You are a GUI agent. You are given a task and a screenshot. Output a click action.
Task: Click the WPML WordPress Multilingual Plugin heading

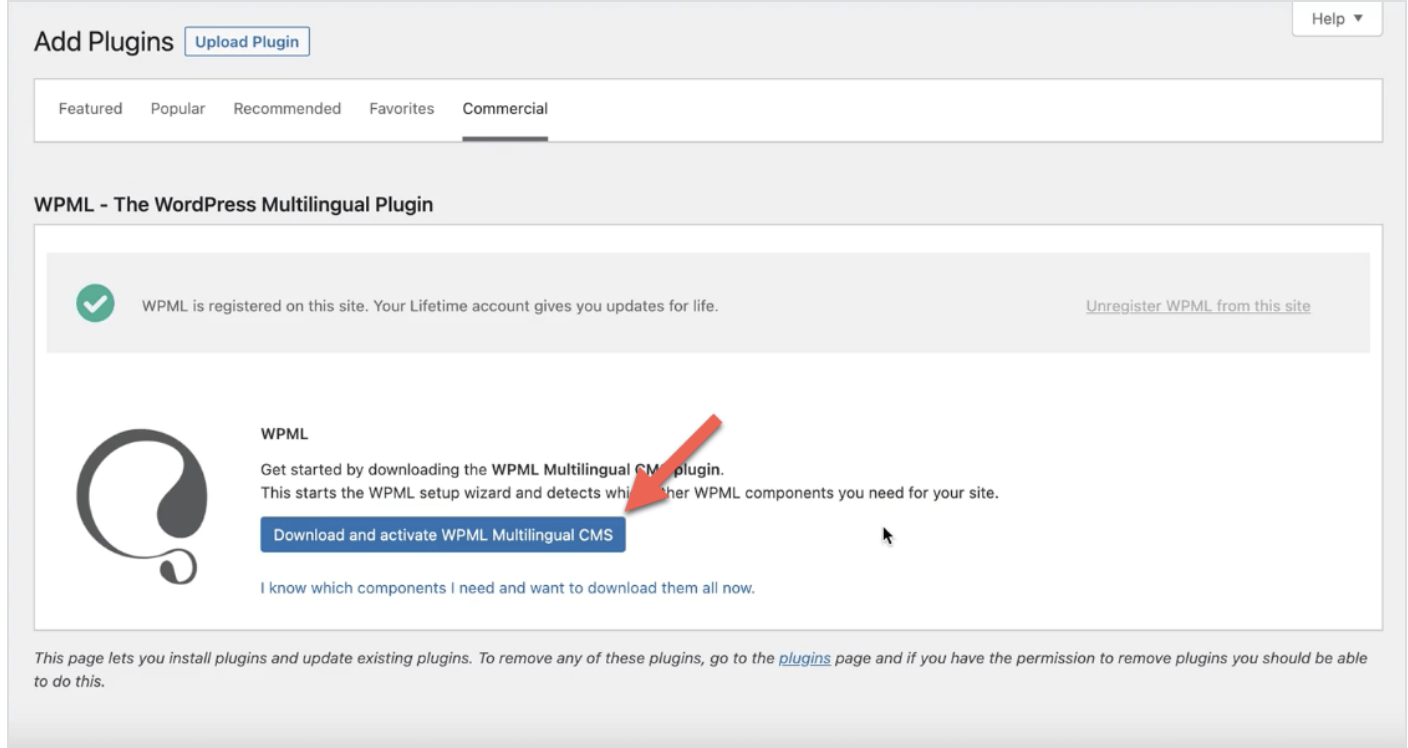[233, 205]
